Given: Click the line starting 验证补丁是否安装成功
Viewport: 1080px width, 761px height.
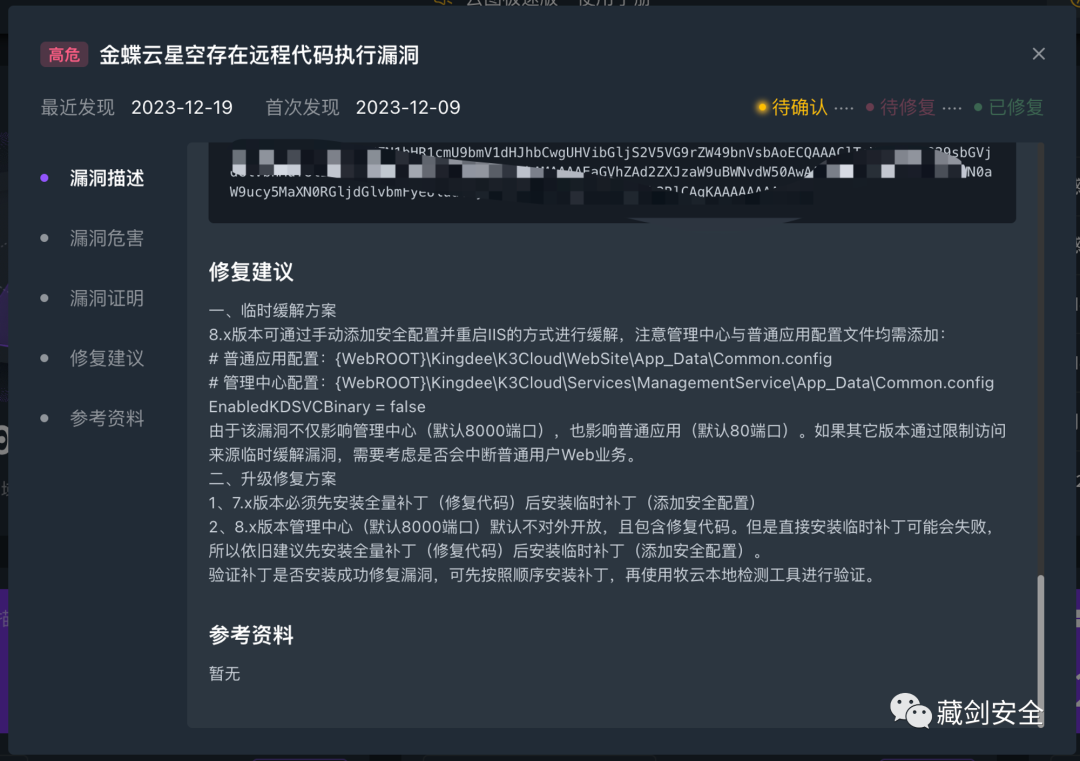Looking at the screenshot, I should click(x=542, y=575).
